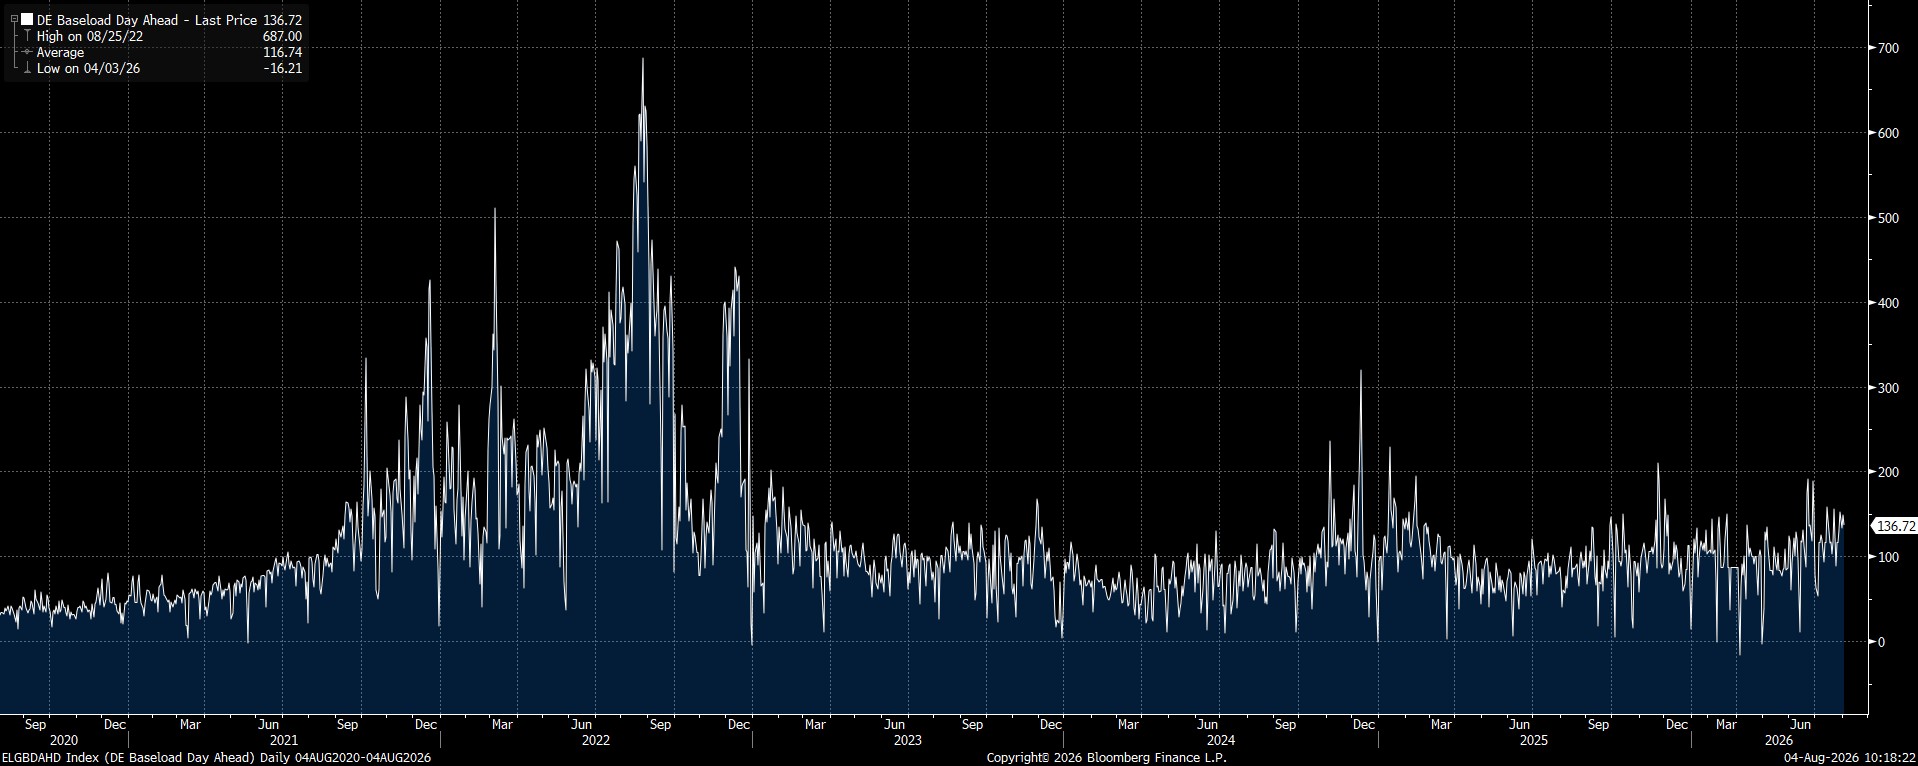
Task: Select the 2020 year label on time axis
Action: [63, 741]
